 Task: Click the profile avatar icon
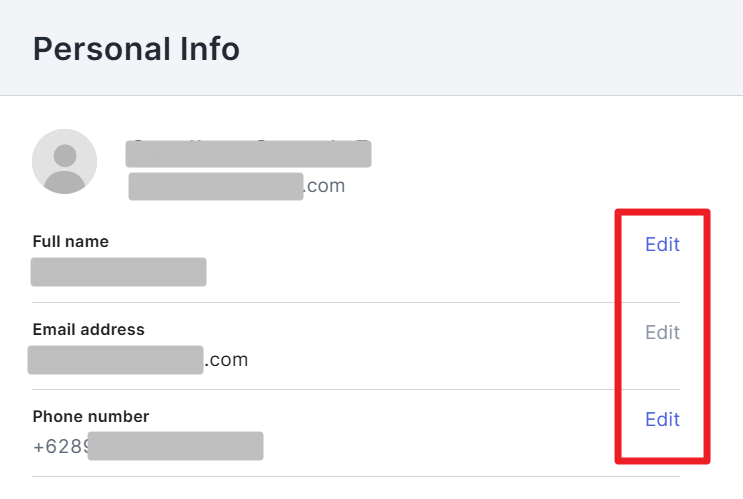click(x=65, y=161)
